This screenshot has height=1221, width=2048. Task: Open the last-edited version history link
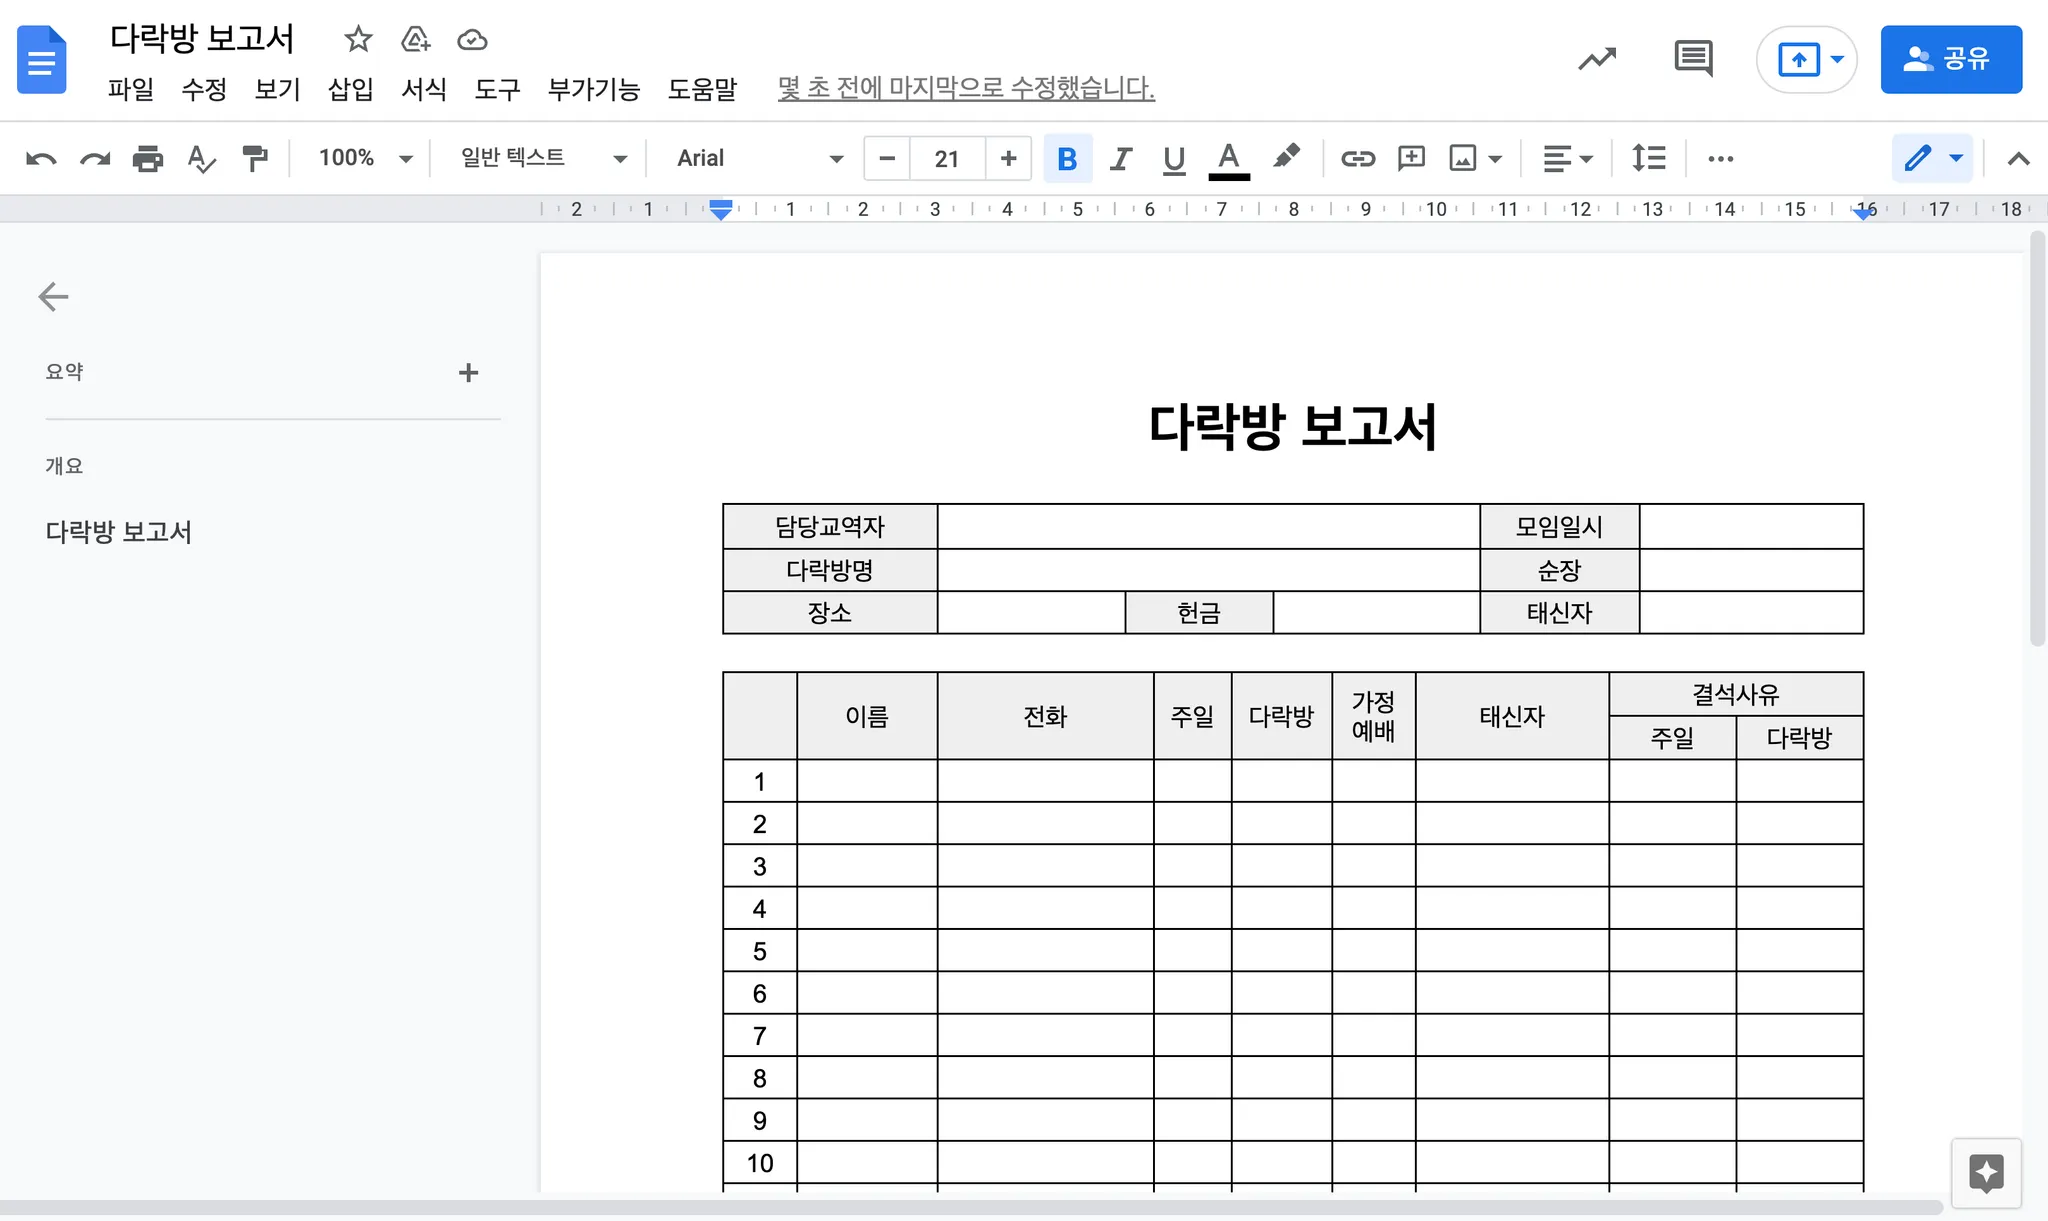(x=965, y=88)
